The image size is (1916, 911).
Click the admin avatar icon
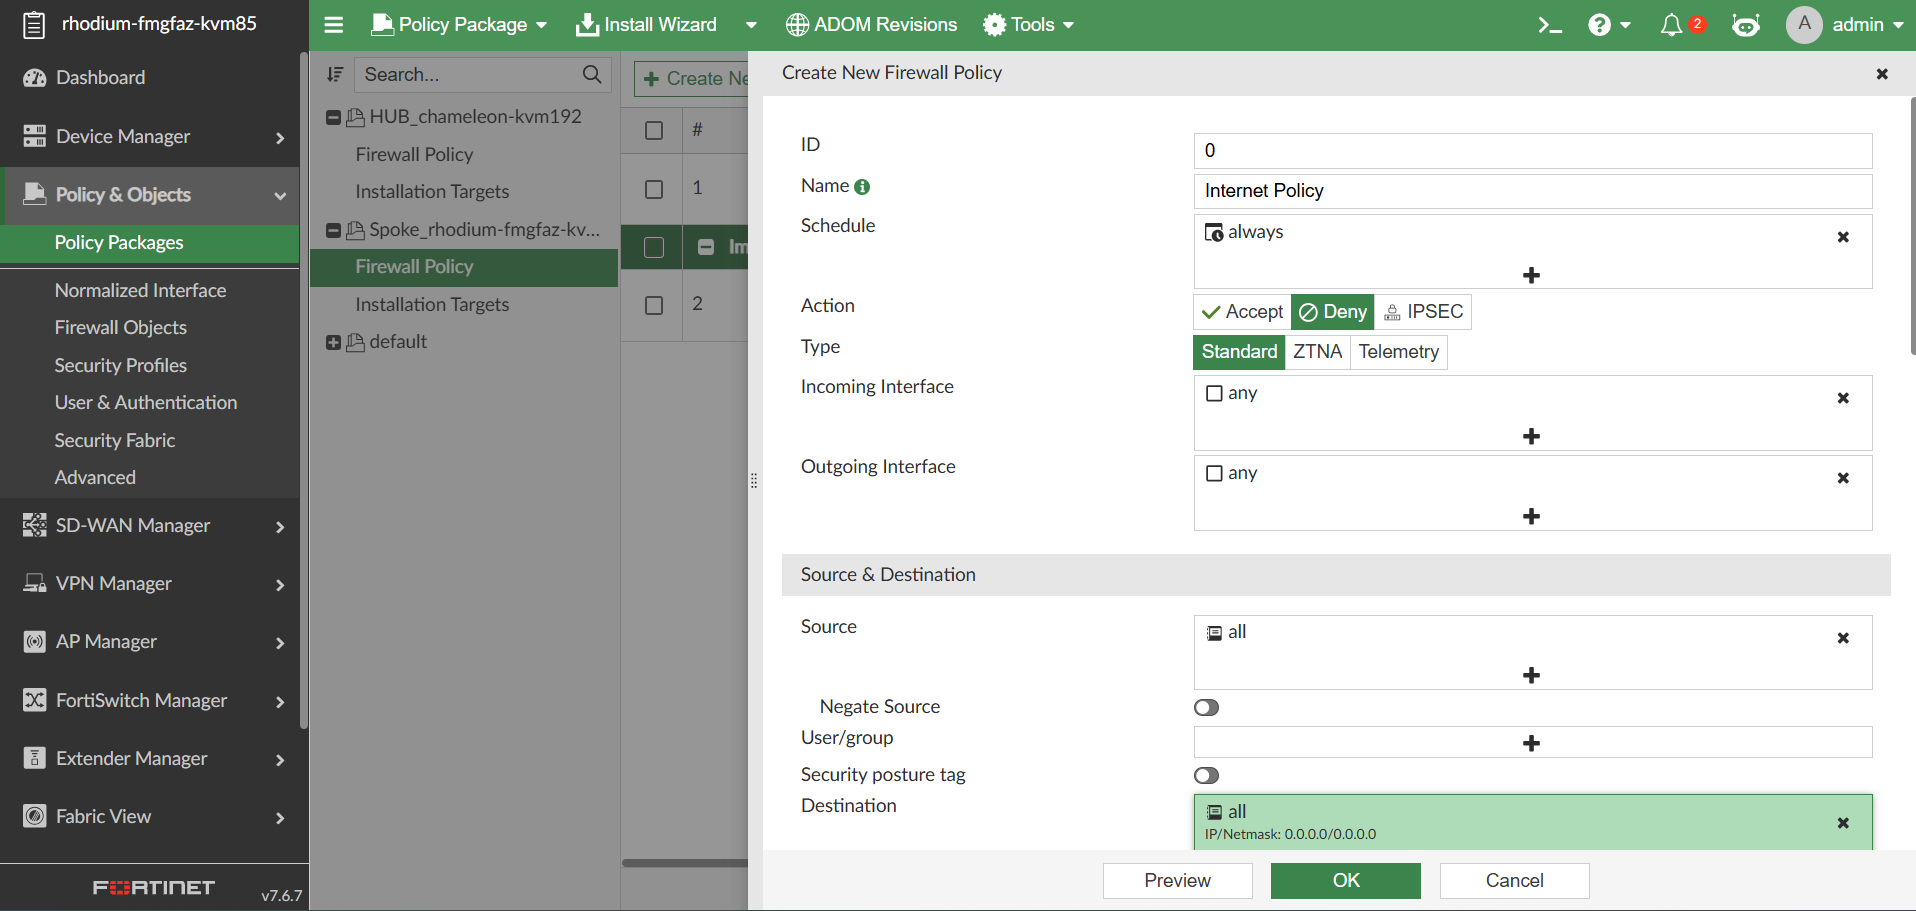coord(1804,25)
